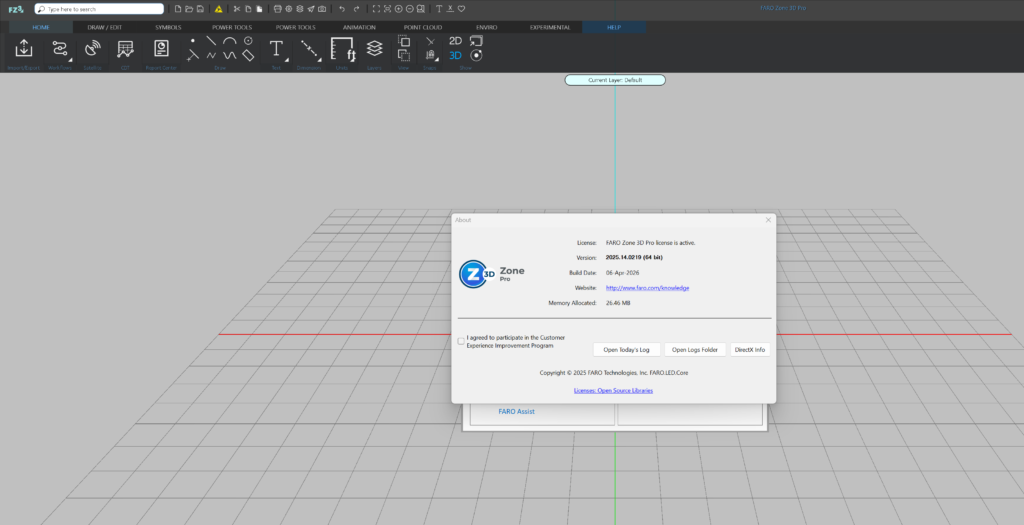Switch to the HELP tab
Image resolution: width=1024 pixels, height=525 pixels.
pyautogui.click(x=614, y=27)
